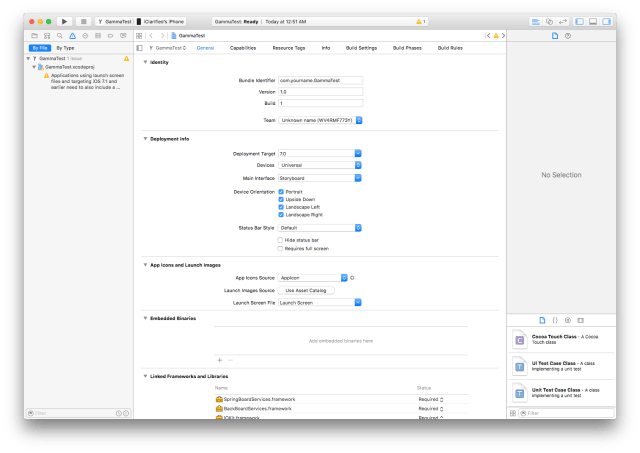640x453 pixels.
Task: Open the Capabilities tab
Action: [x=242, y=48]
